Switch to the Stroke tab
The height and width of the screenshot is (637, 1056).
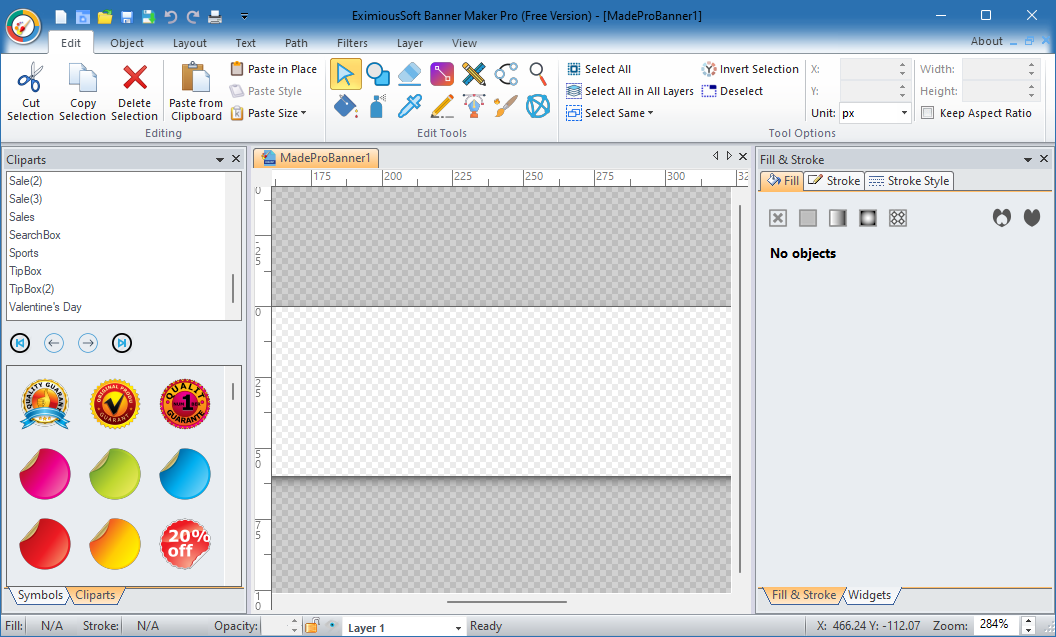(x=833, y=181)
